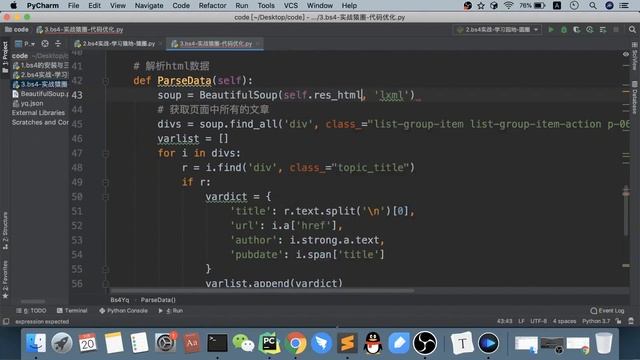640x360 pixels.
Task: Open the run configuration dropdown
Action: [498, 29]
